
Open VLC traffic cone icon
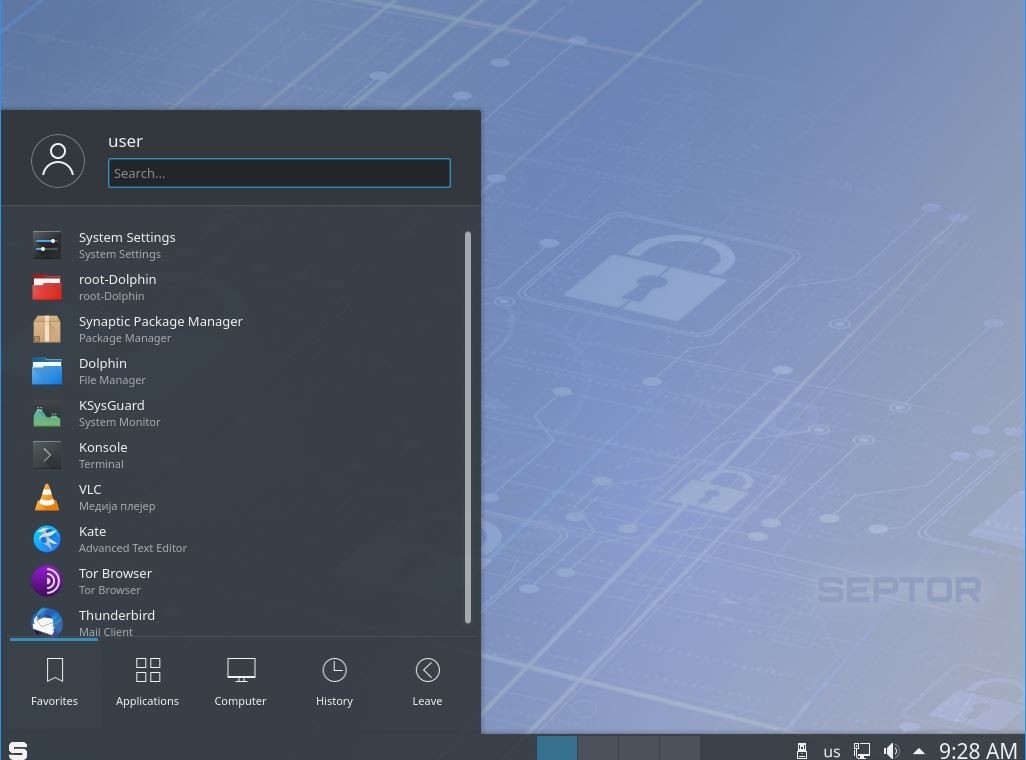[x=47, y=497]
